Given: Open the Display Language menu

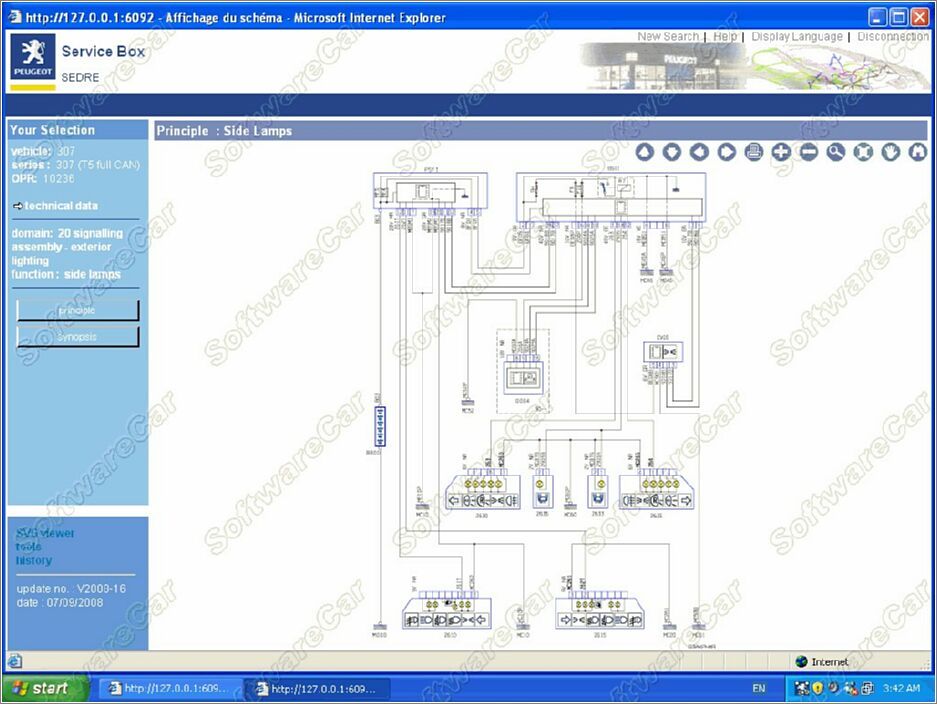Looking at the screenshot, I should tap(797, 37).
